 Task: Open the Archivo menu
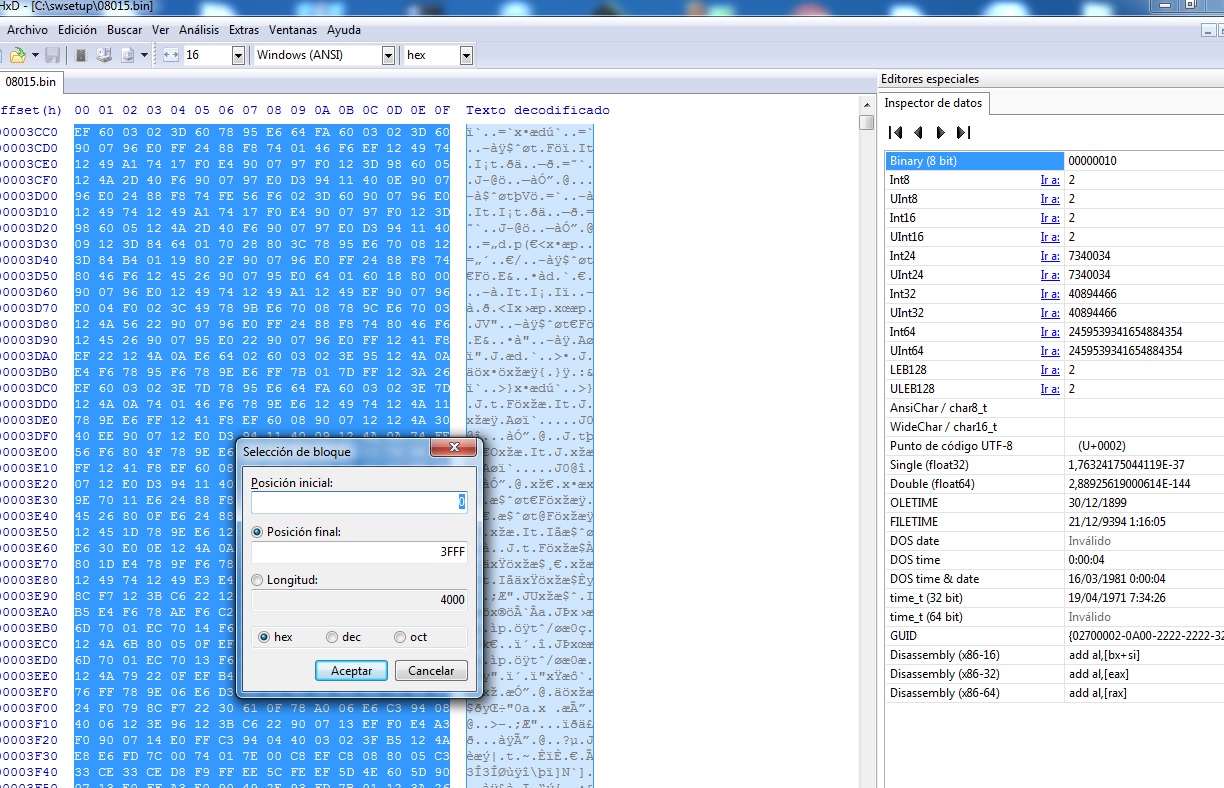coord(27,30)
